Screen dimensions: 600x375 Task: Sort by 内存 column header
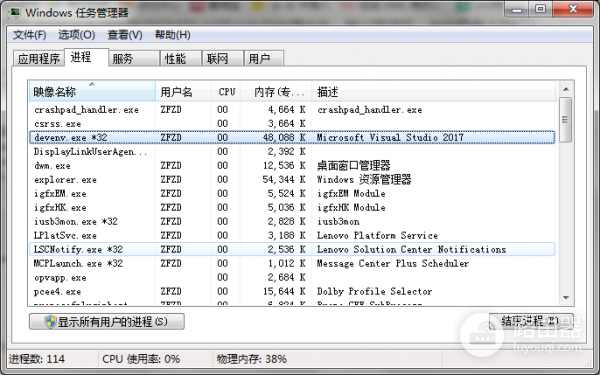276,91
